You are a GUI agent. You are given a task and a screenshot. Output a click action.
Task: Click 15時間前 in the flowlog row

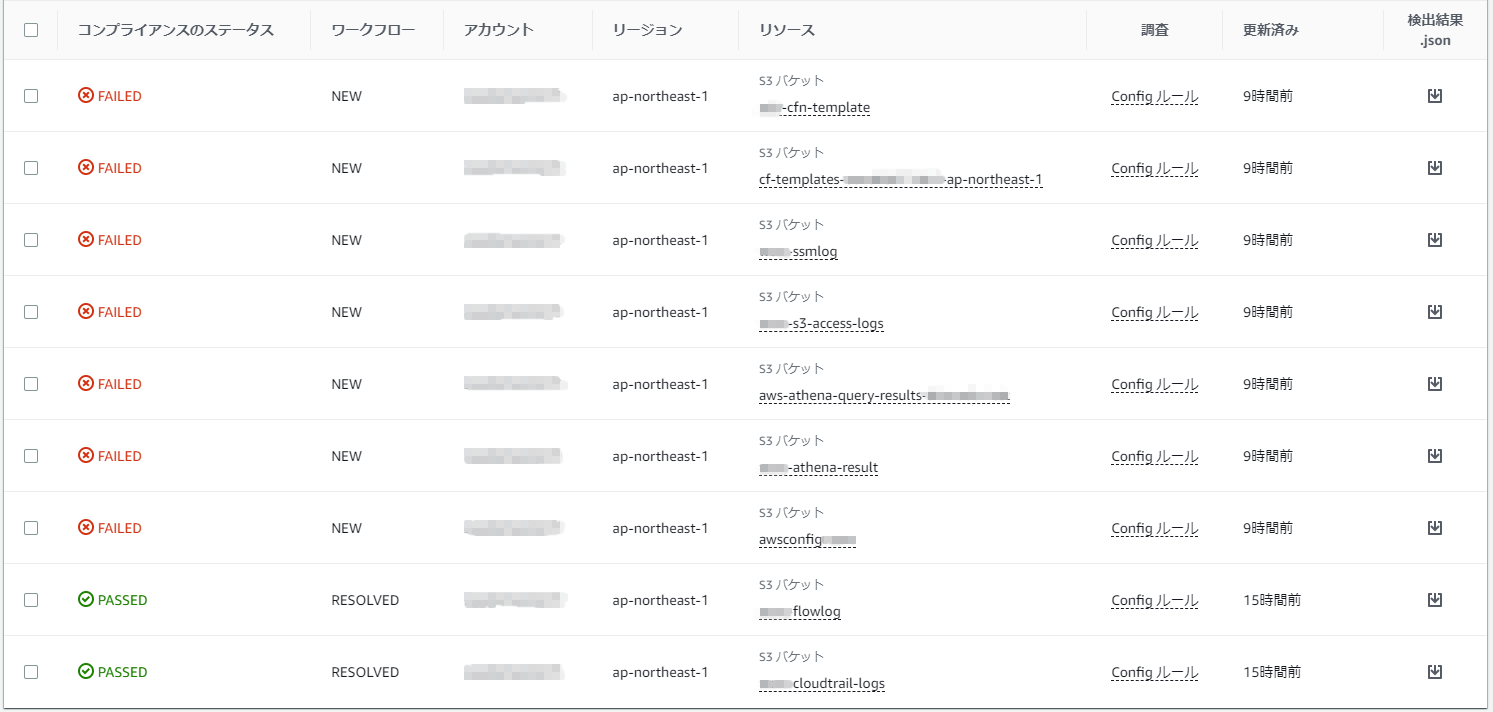click(1271, 600)
